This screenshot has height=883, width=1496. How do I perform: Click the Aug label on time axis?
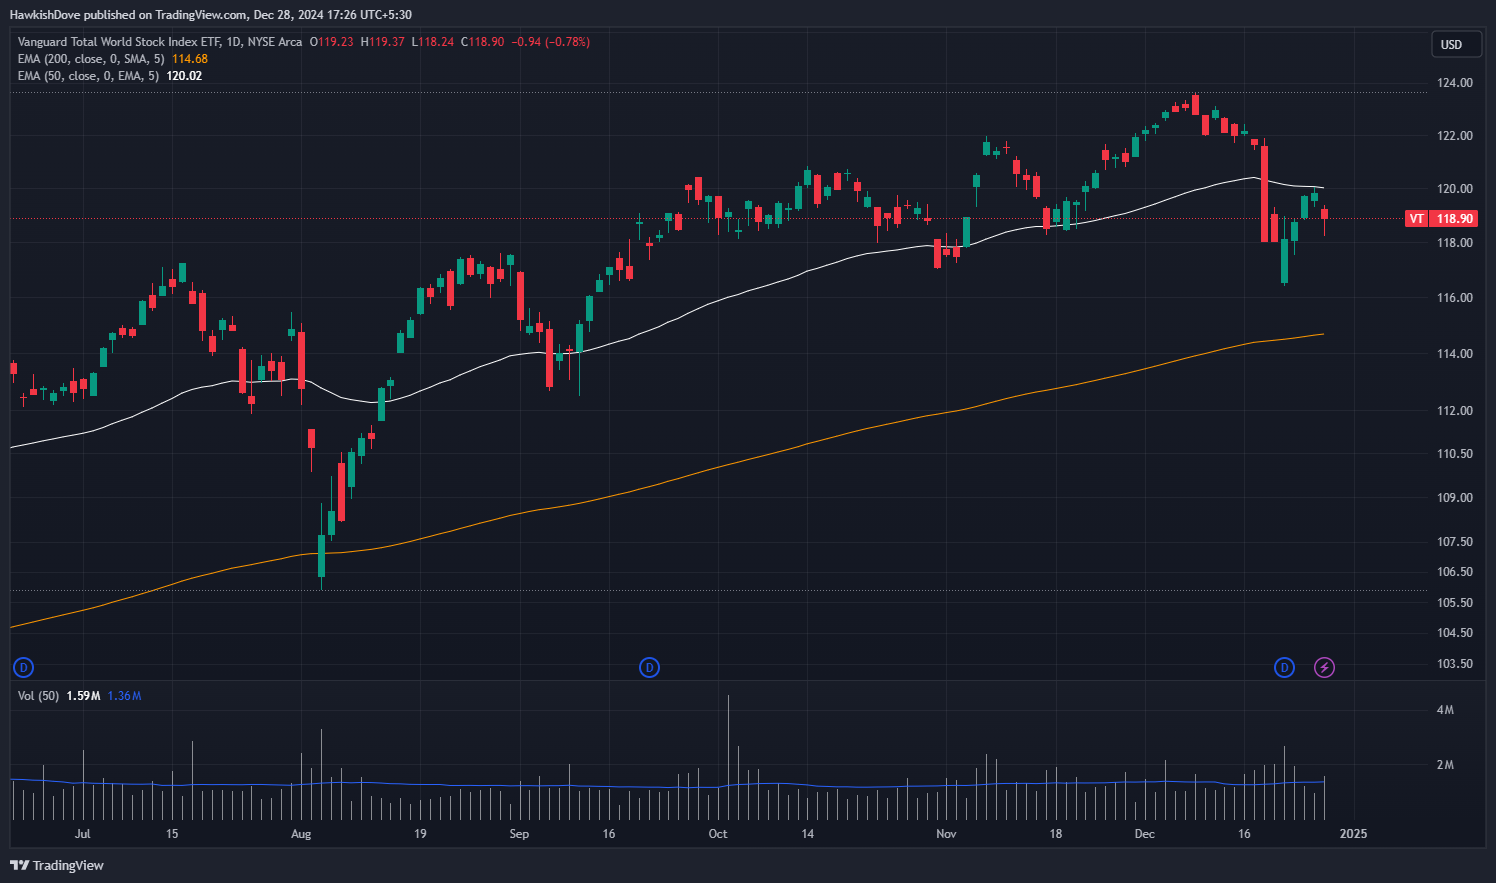coord(301,833)
